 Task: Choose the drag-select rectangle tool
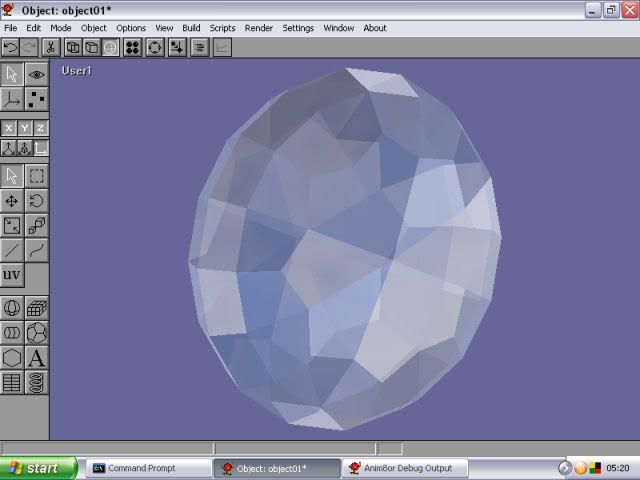(x=36, y=177)
